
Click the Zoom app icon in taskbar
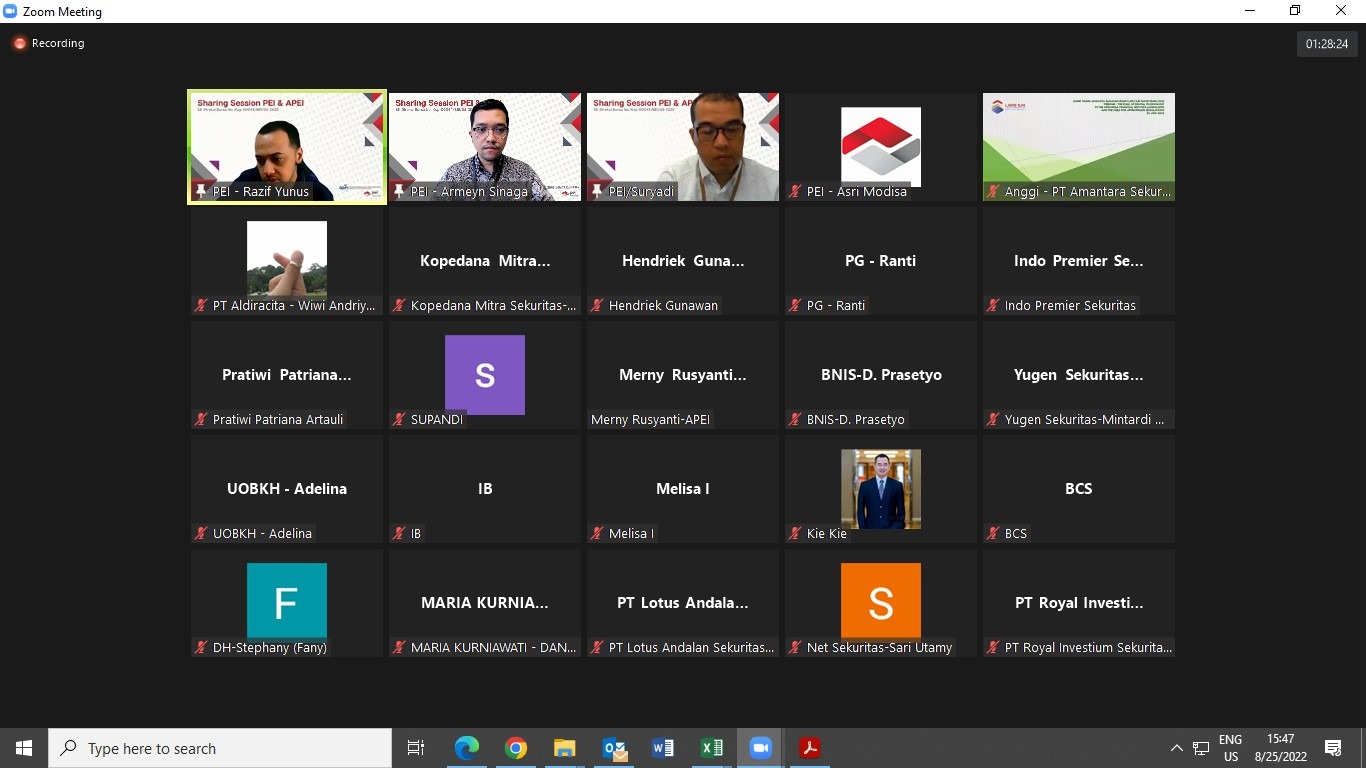[760, 748]
